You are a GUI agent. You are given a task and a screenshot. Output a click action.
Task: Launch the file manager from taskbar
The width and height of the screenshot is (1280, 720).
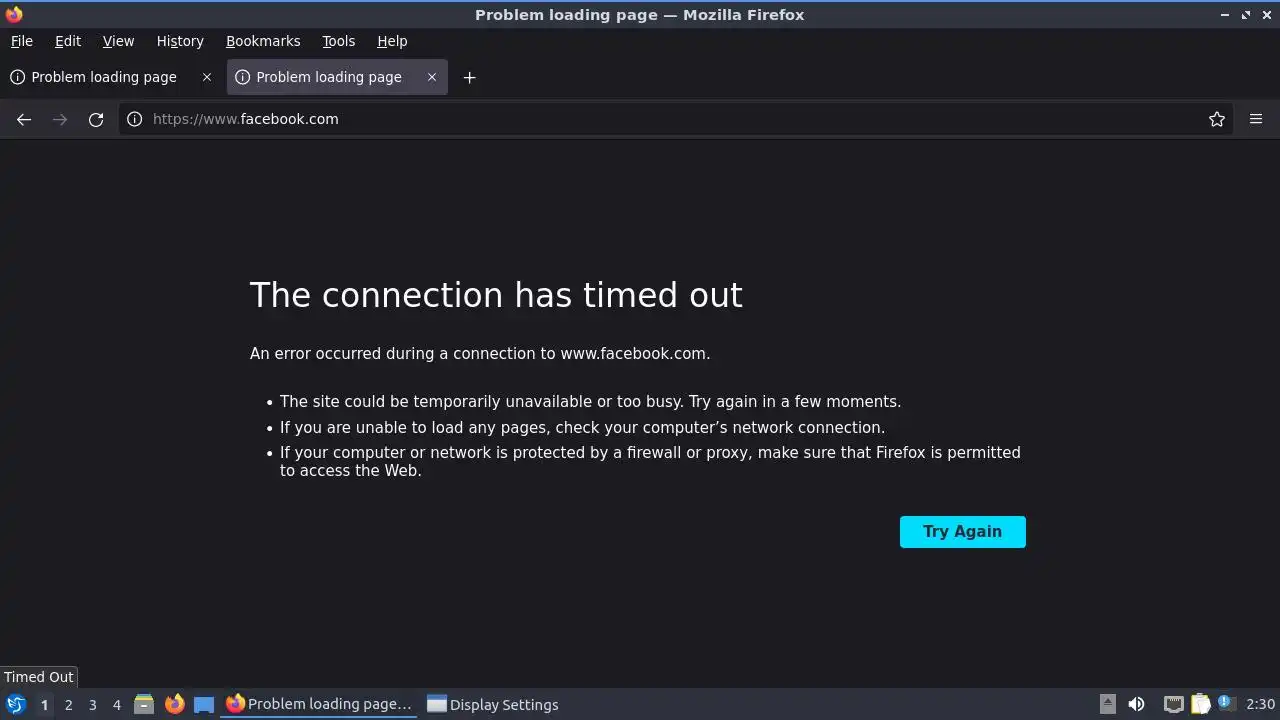[144, 704]
